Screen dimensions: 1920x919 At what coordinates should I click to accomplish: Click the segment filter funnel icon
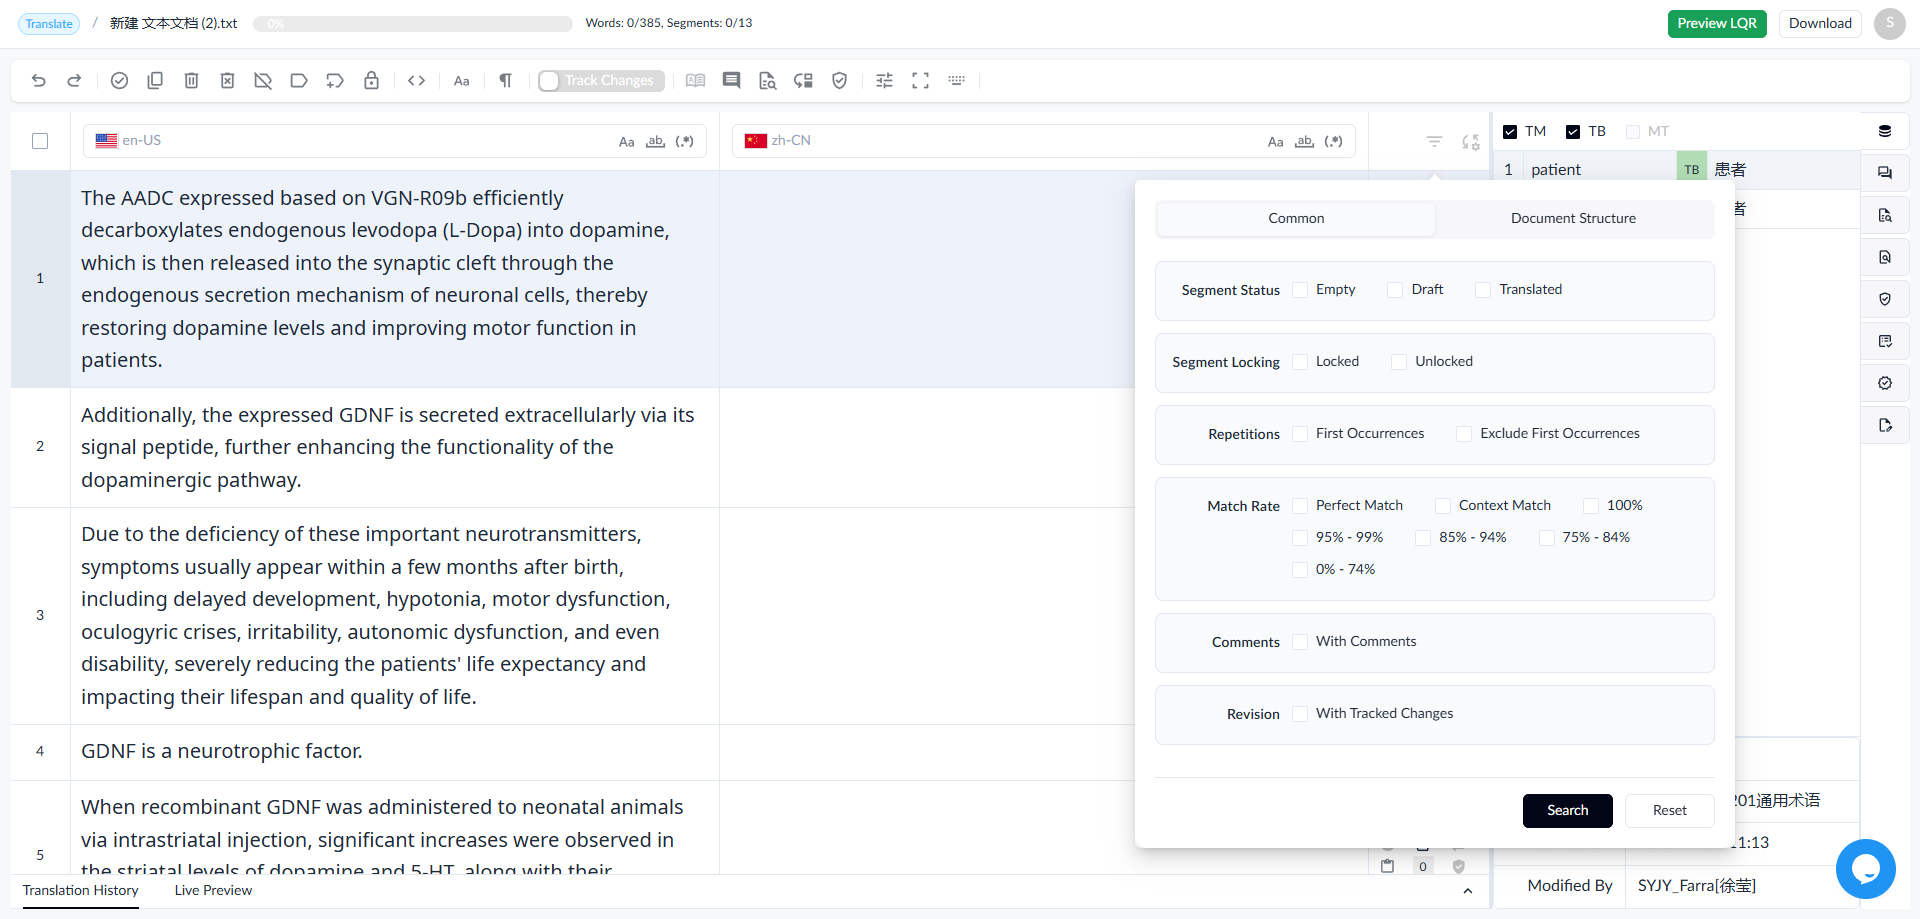coord(1434,142)
